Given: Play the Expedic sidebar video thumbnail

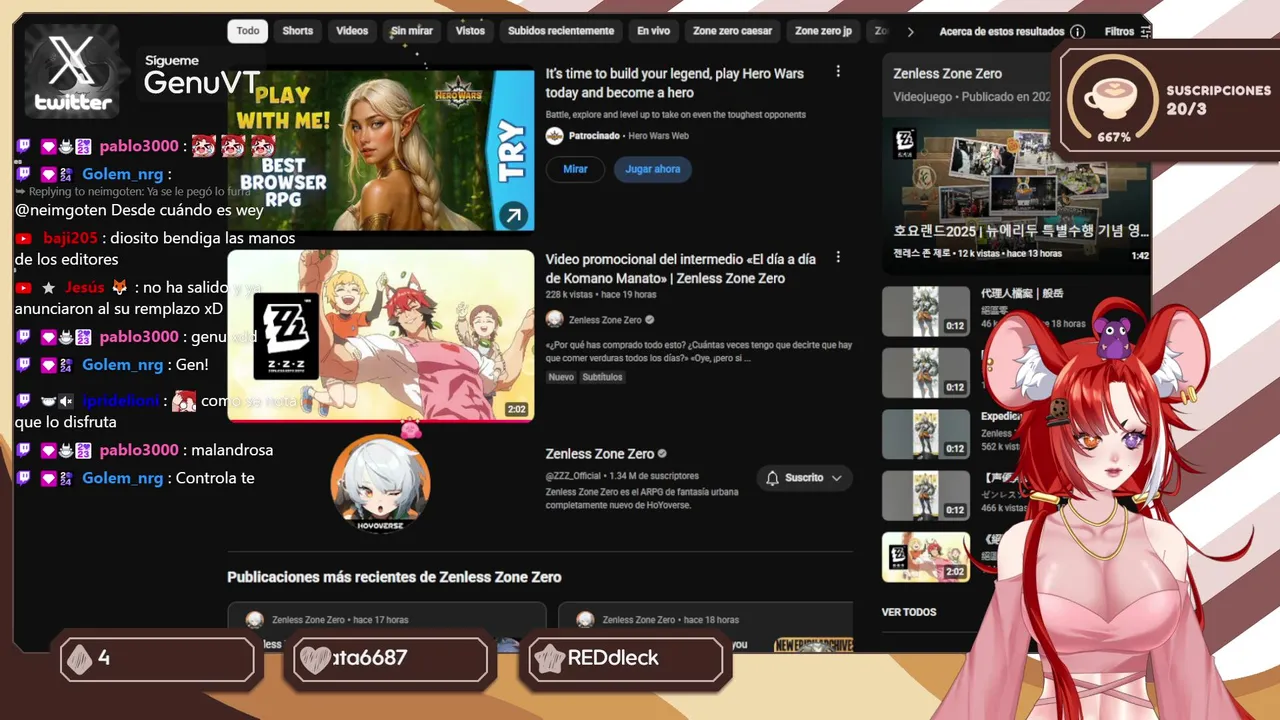Looking at the screenshot, I should (926, 433).
